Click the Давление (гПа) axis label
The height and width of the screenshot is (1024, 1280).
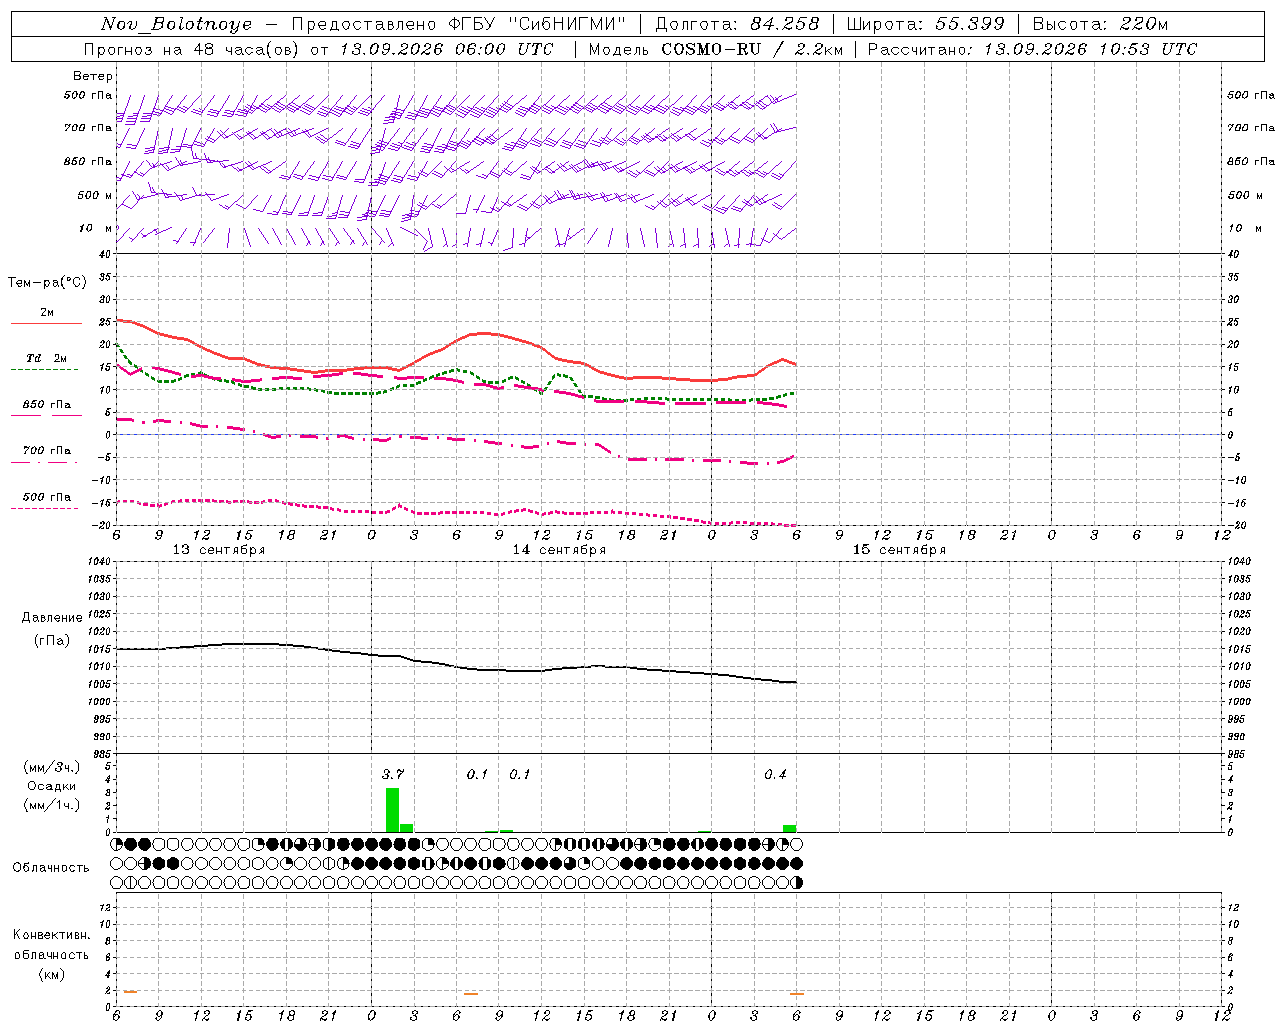[52, 629]
